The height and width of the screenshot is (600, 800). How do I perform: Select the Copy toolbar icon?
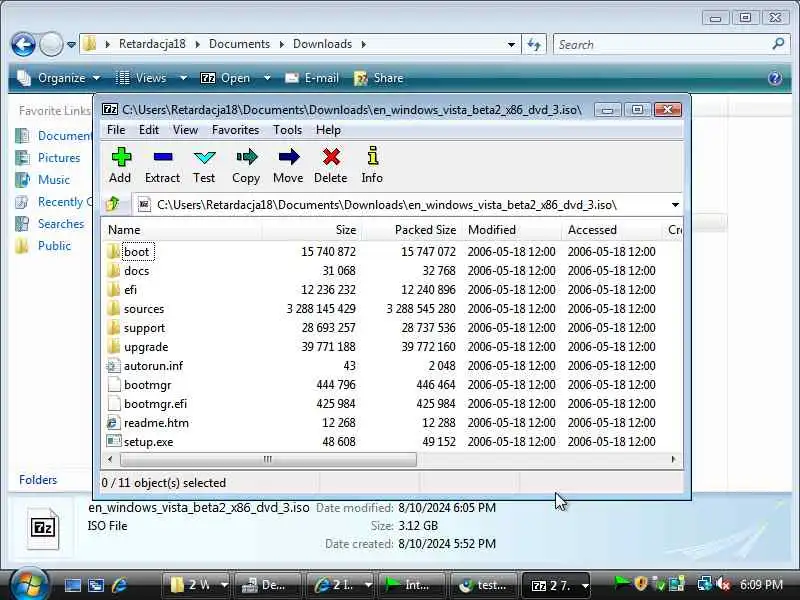coord(246,165)
